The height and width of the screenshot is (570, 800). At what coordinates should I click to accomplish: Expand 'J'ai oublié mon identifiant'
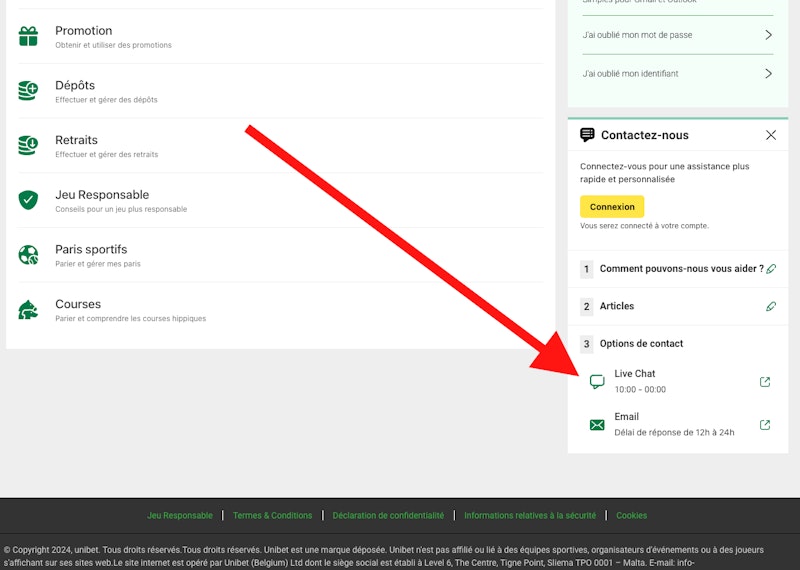[768, 73]
